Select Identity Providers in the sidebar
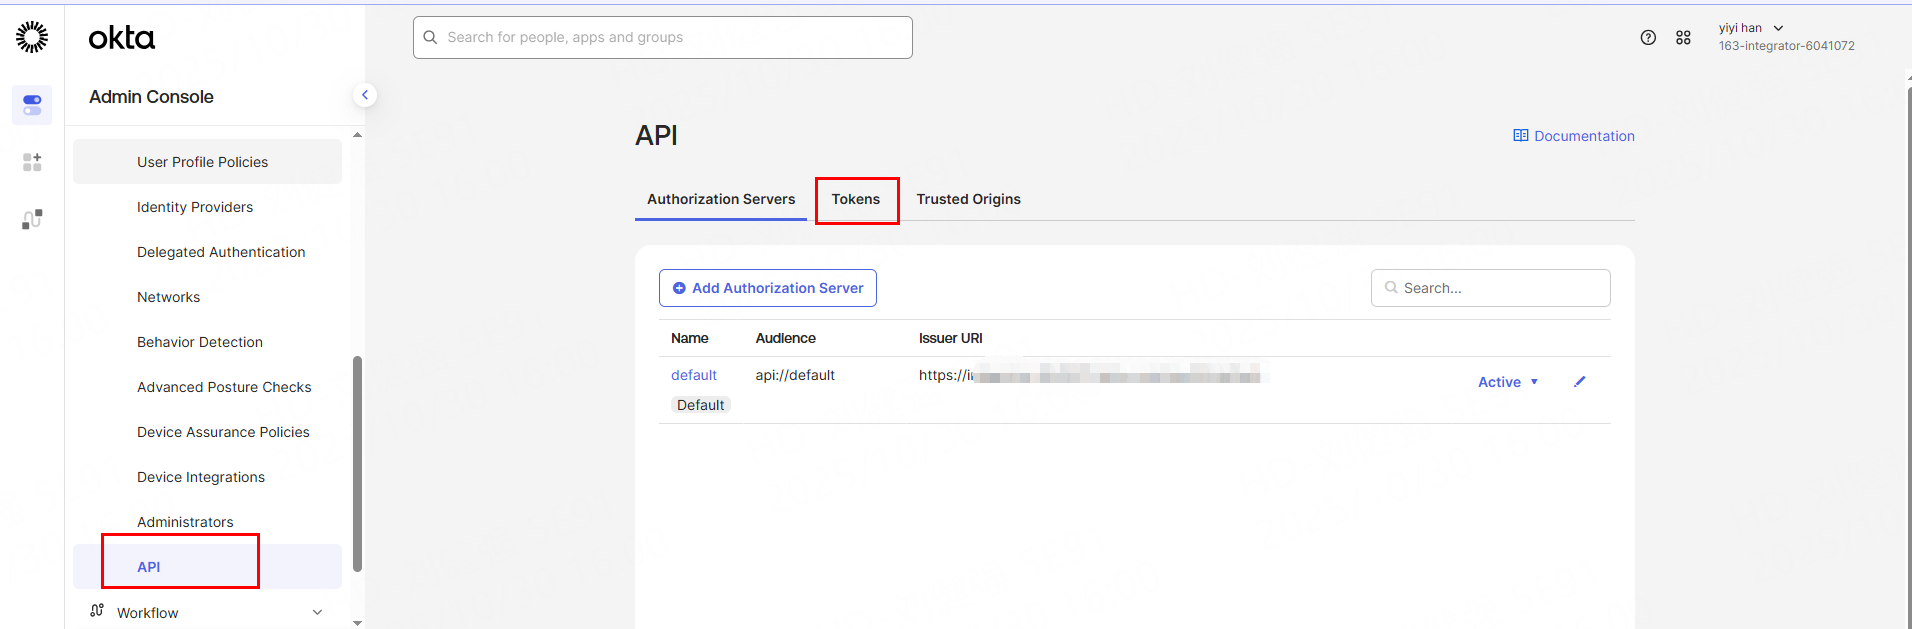1912x629 pixels. point(195,207)
